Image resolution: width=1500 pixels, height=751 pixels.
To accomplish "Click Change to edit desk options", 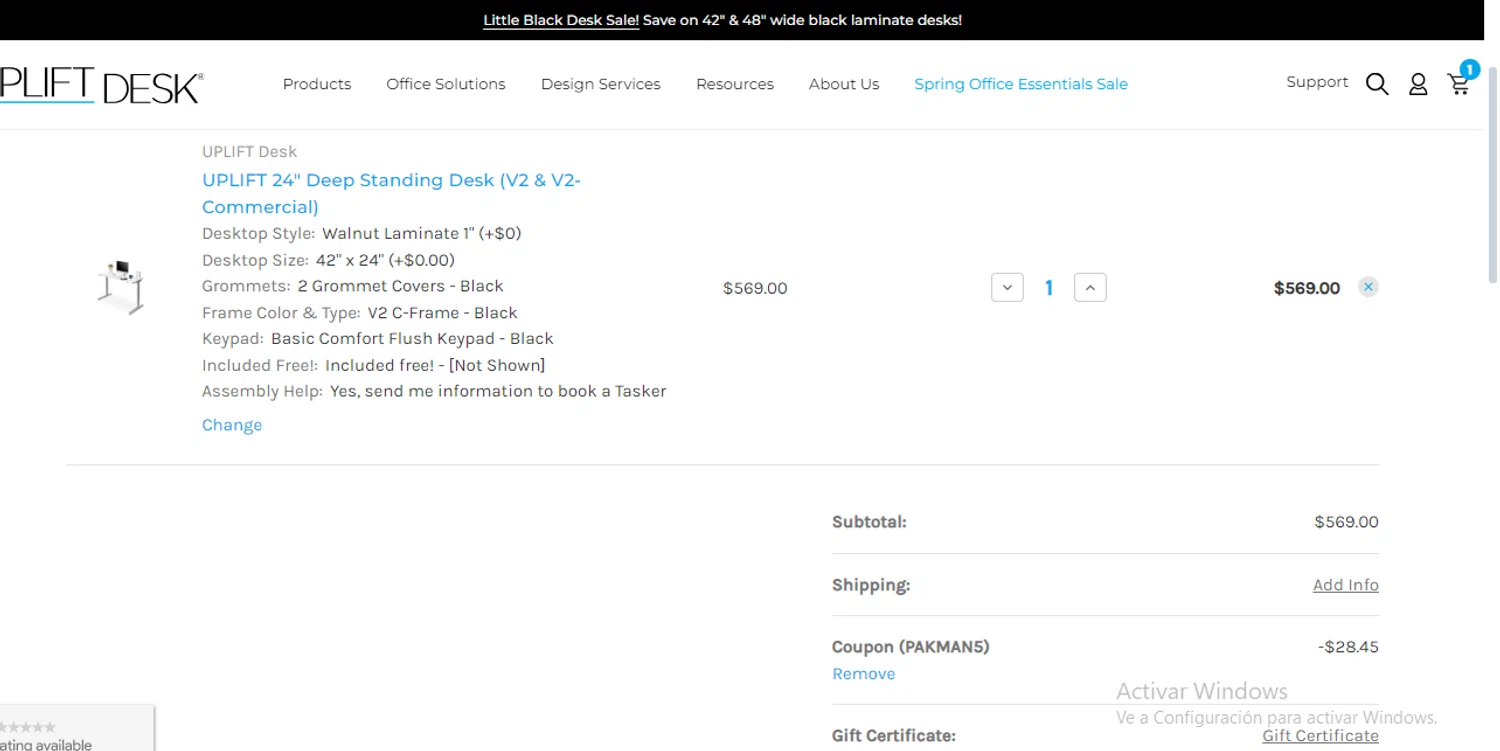I will [x=232, y=425].
